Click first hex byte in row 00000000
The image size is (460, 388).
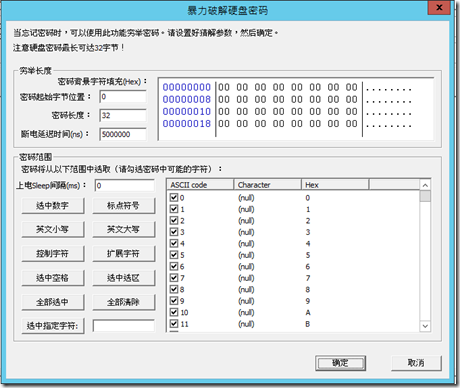pyautogui.click(x=224, y=87)
